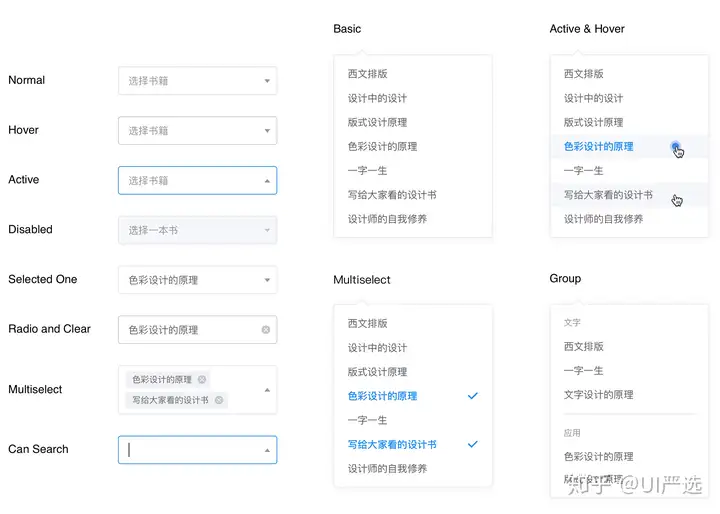Uncheck 写给大家看的设计书 checkmark in Multiselect list
720x514 pixels.
[x=472, y=444]
